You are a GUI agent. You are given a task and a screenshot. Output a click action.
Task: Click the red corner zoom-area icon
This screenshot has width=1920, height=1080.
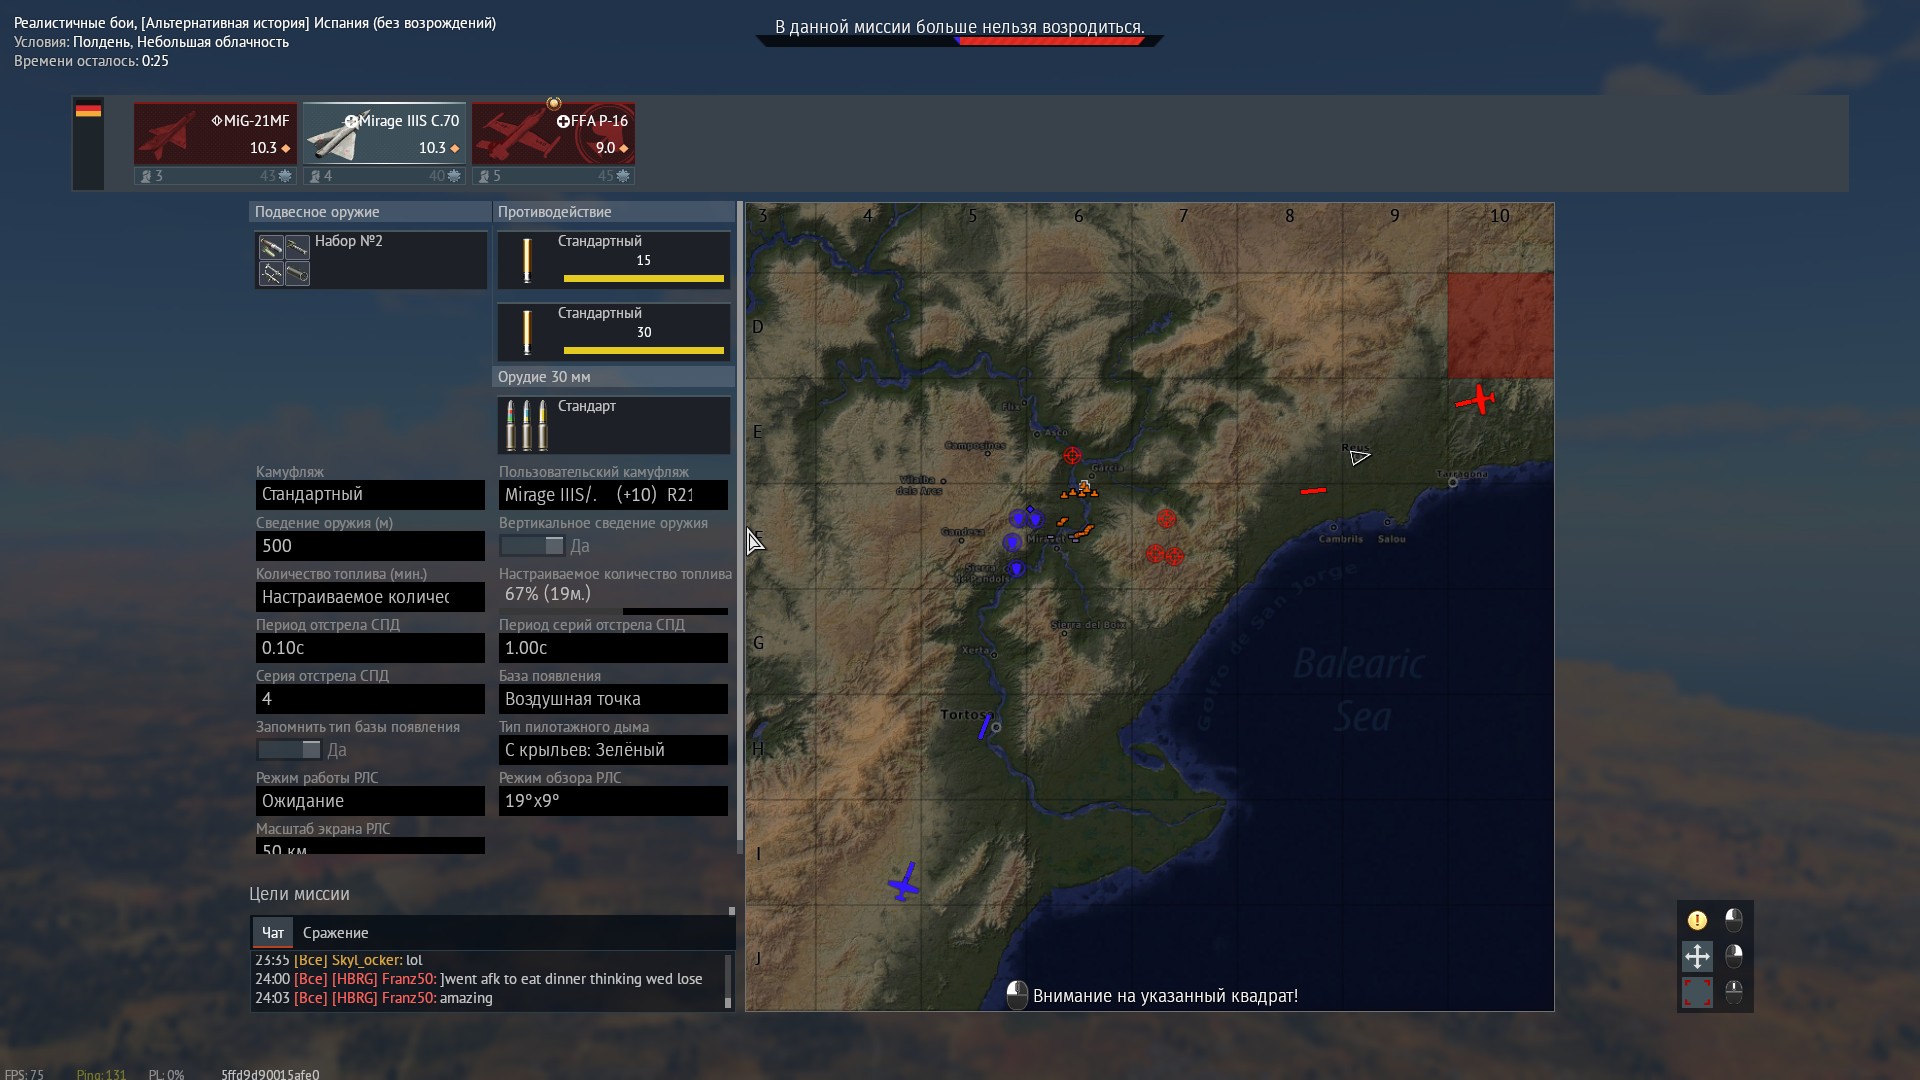(1697, 992)
